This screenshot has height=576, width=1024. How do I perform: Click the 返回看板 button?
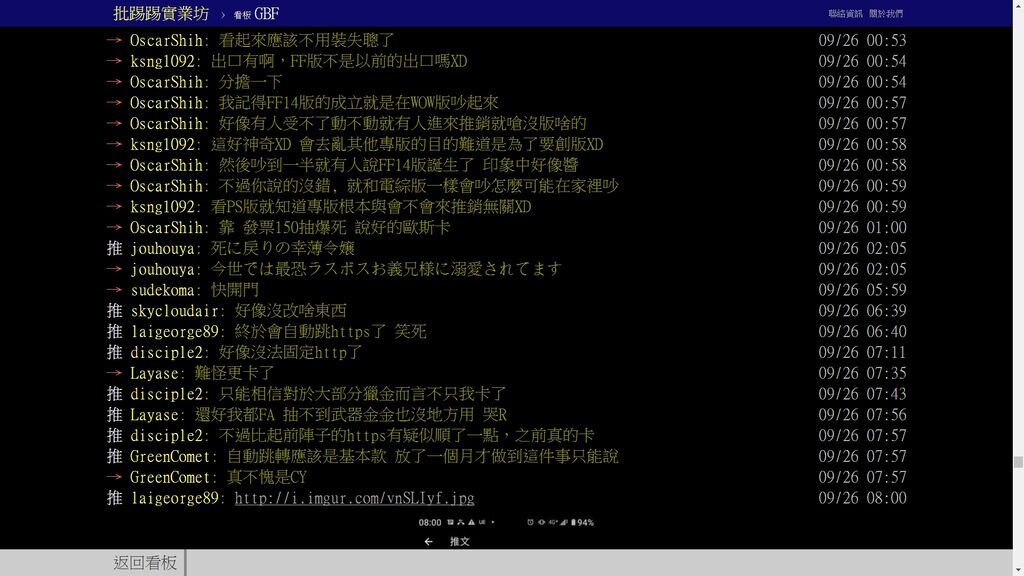145,563
